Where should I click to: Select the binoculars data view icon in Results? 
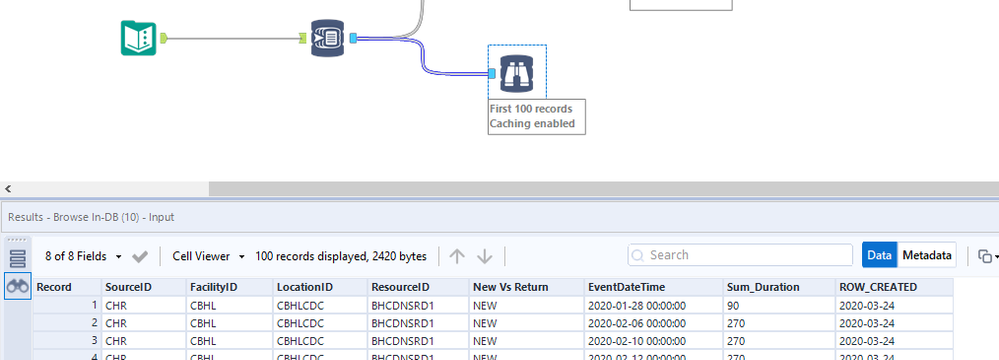18,287
